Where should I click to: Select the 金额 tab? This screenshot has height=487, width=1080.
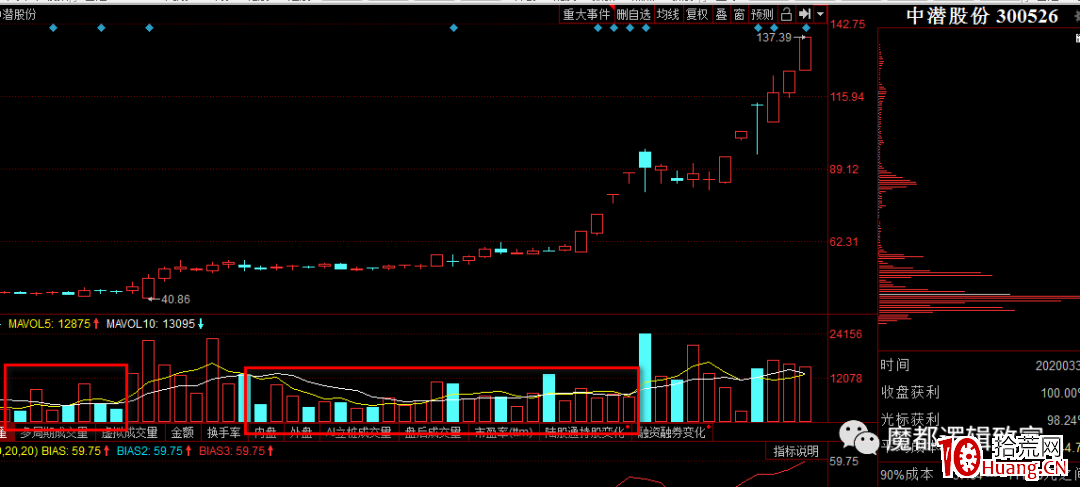coord(183,433)
